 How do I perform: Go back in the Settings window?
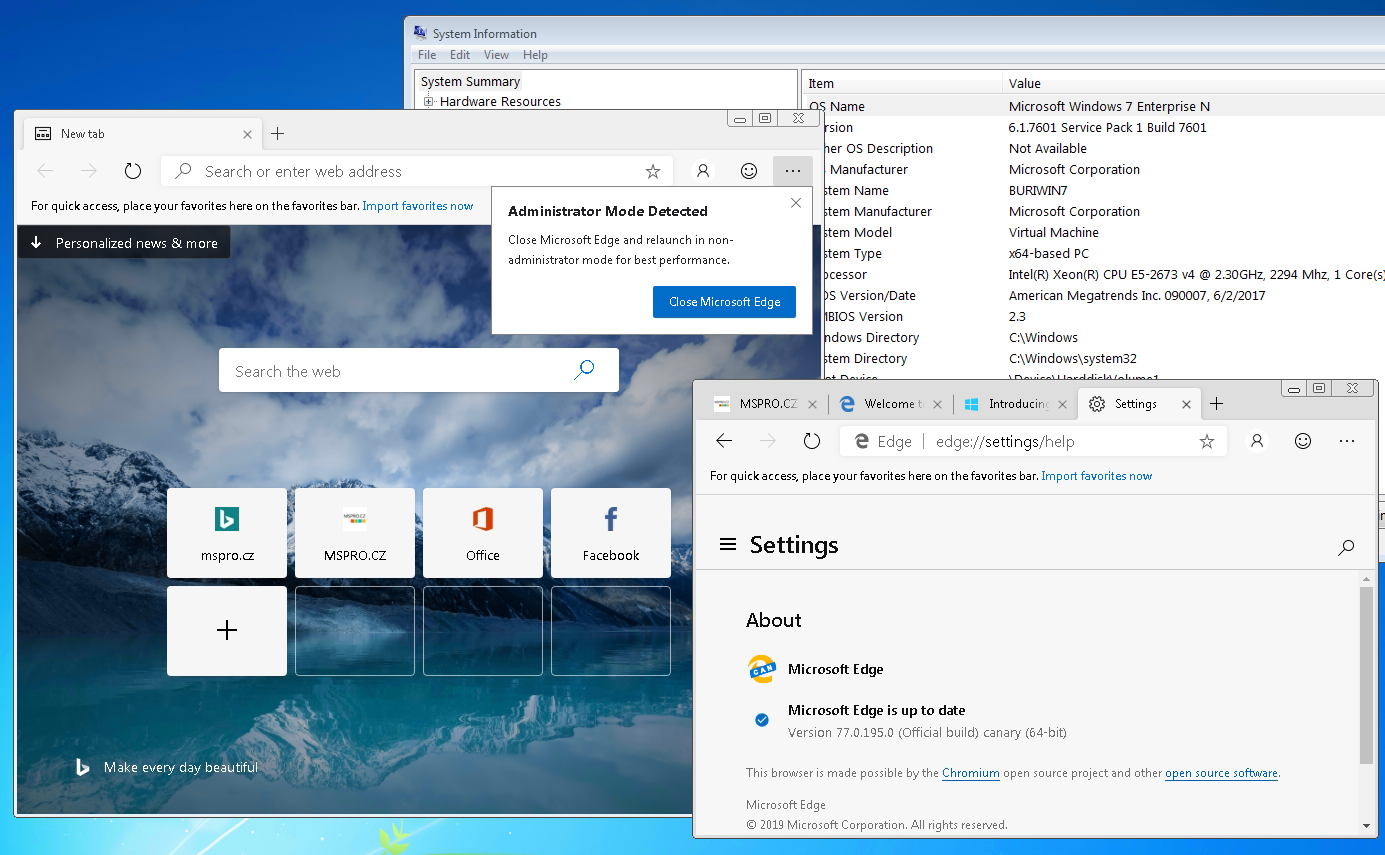click(x=724, y=441)
